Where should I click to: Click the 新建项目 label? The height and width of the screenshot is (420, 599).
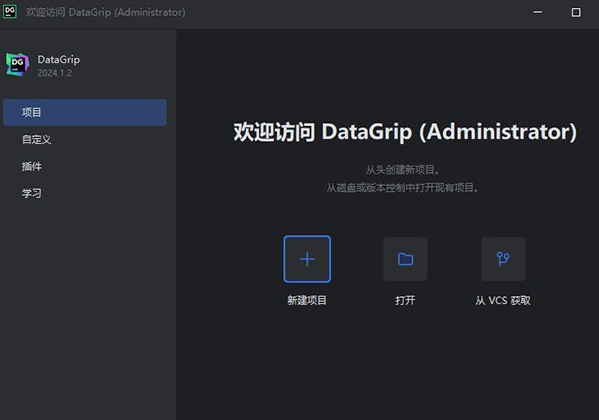click(307, 300)
